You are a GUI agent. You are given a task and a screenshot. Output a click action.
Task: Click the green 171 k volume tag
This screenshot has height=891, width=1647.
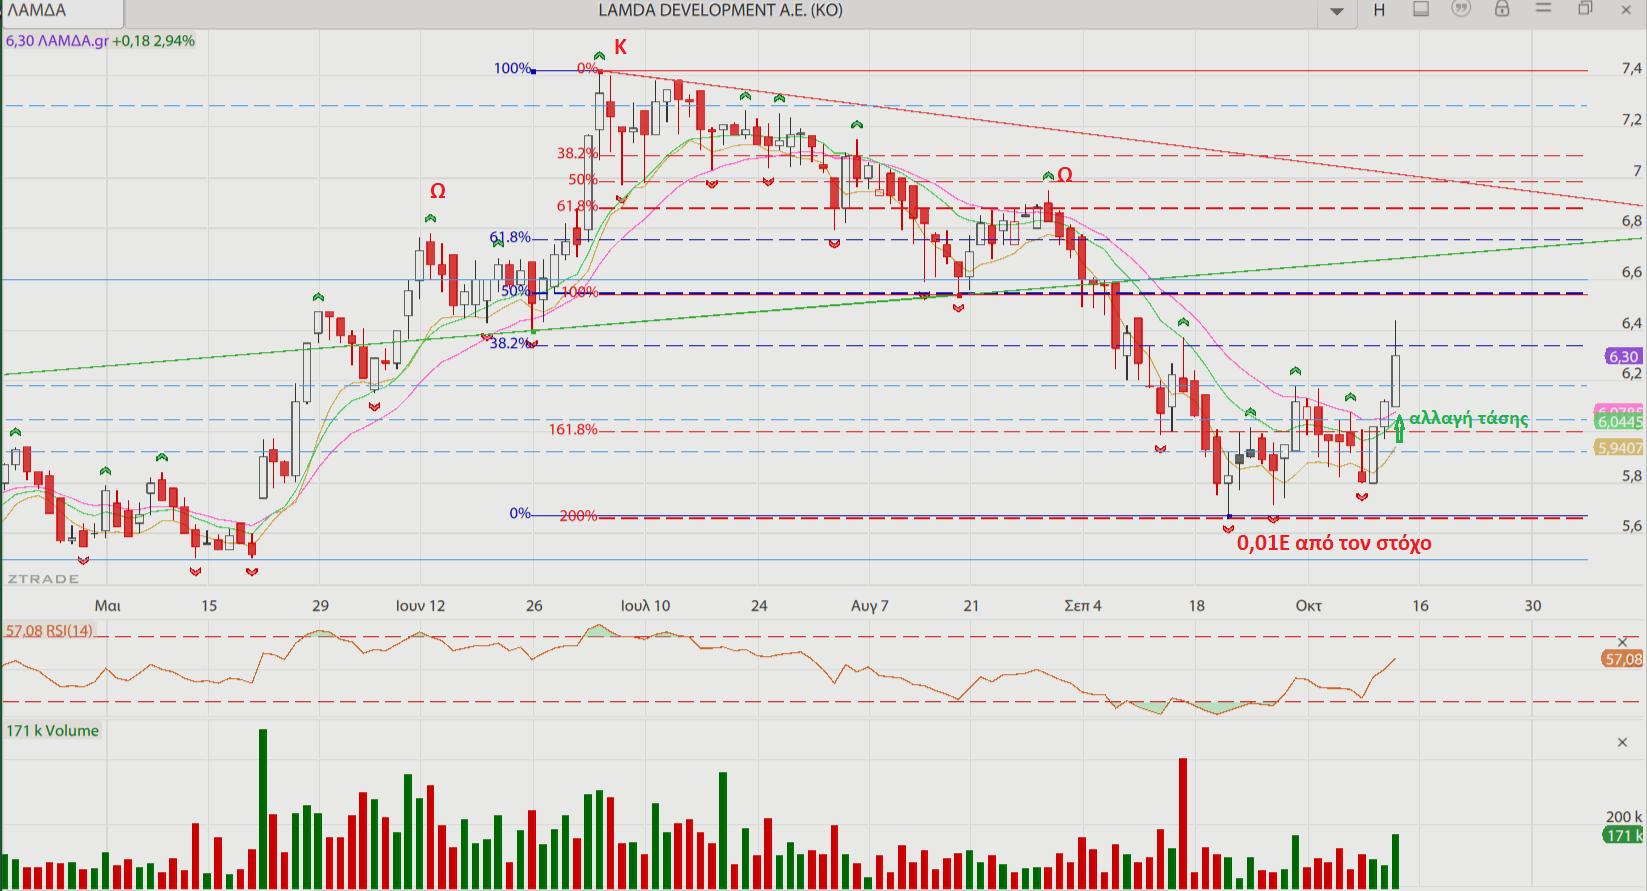pos(1624,835)
